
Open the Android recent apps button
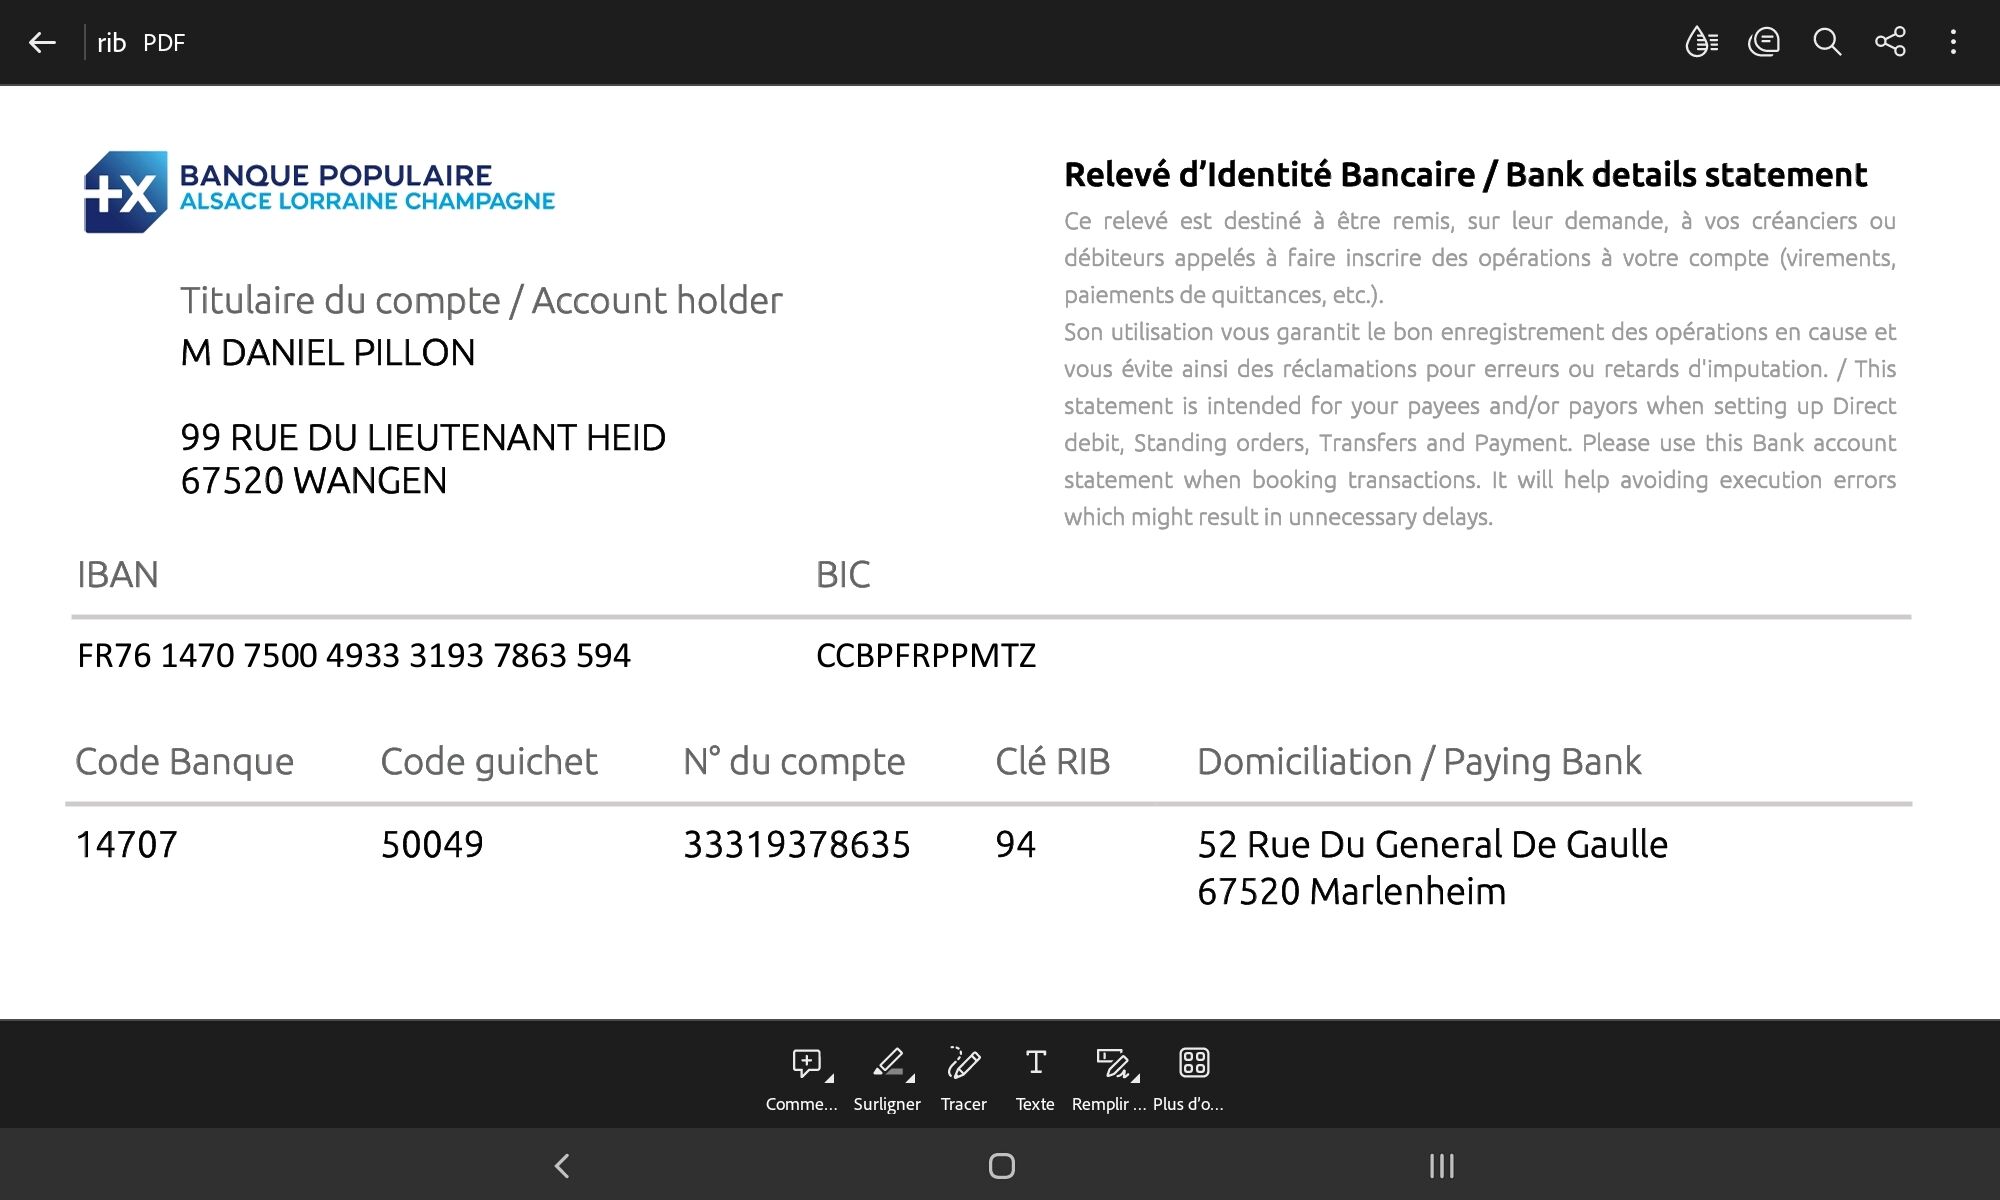[1441, 1166]
